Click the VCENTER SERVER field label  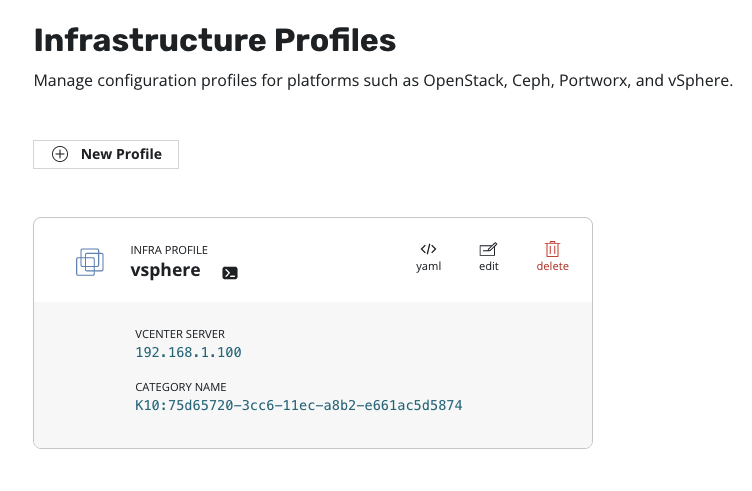[181, 334]
